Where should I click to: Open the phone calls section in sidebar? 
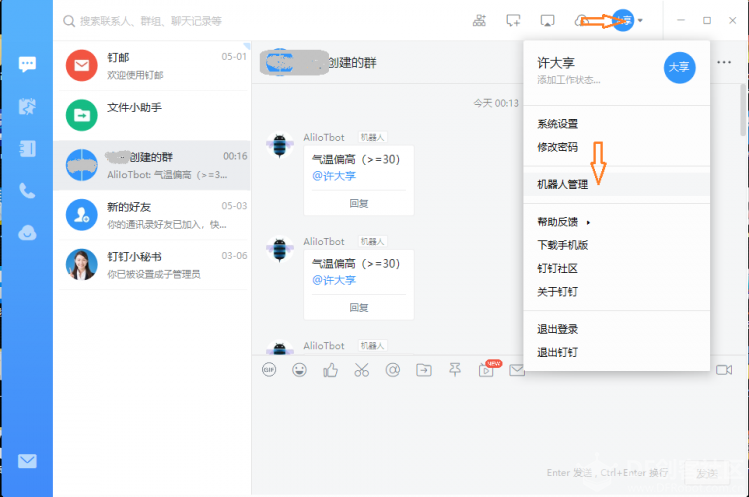point(27,191)
